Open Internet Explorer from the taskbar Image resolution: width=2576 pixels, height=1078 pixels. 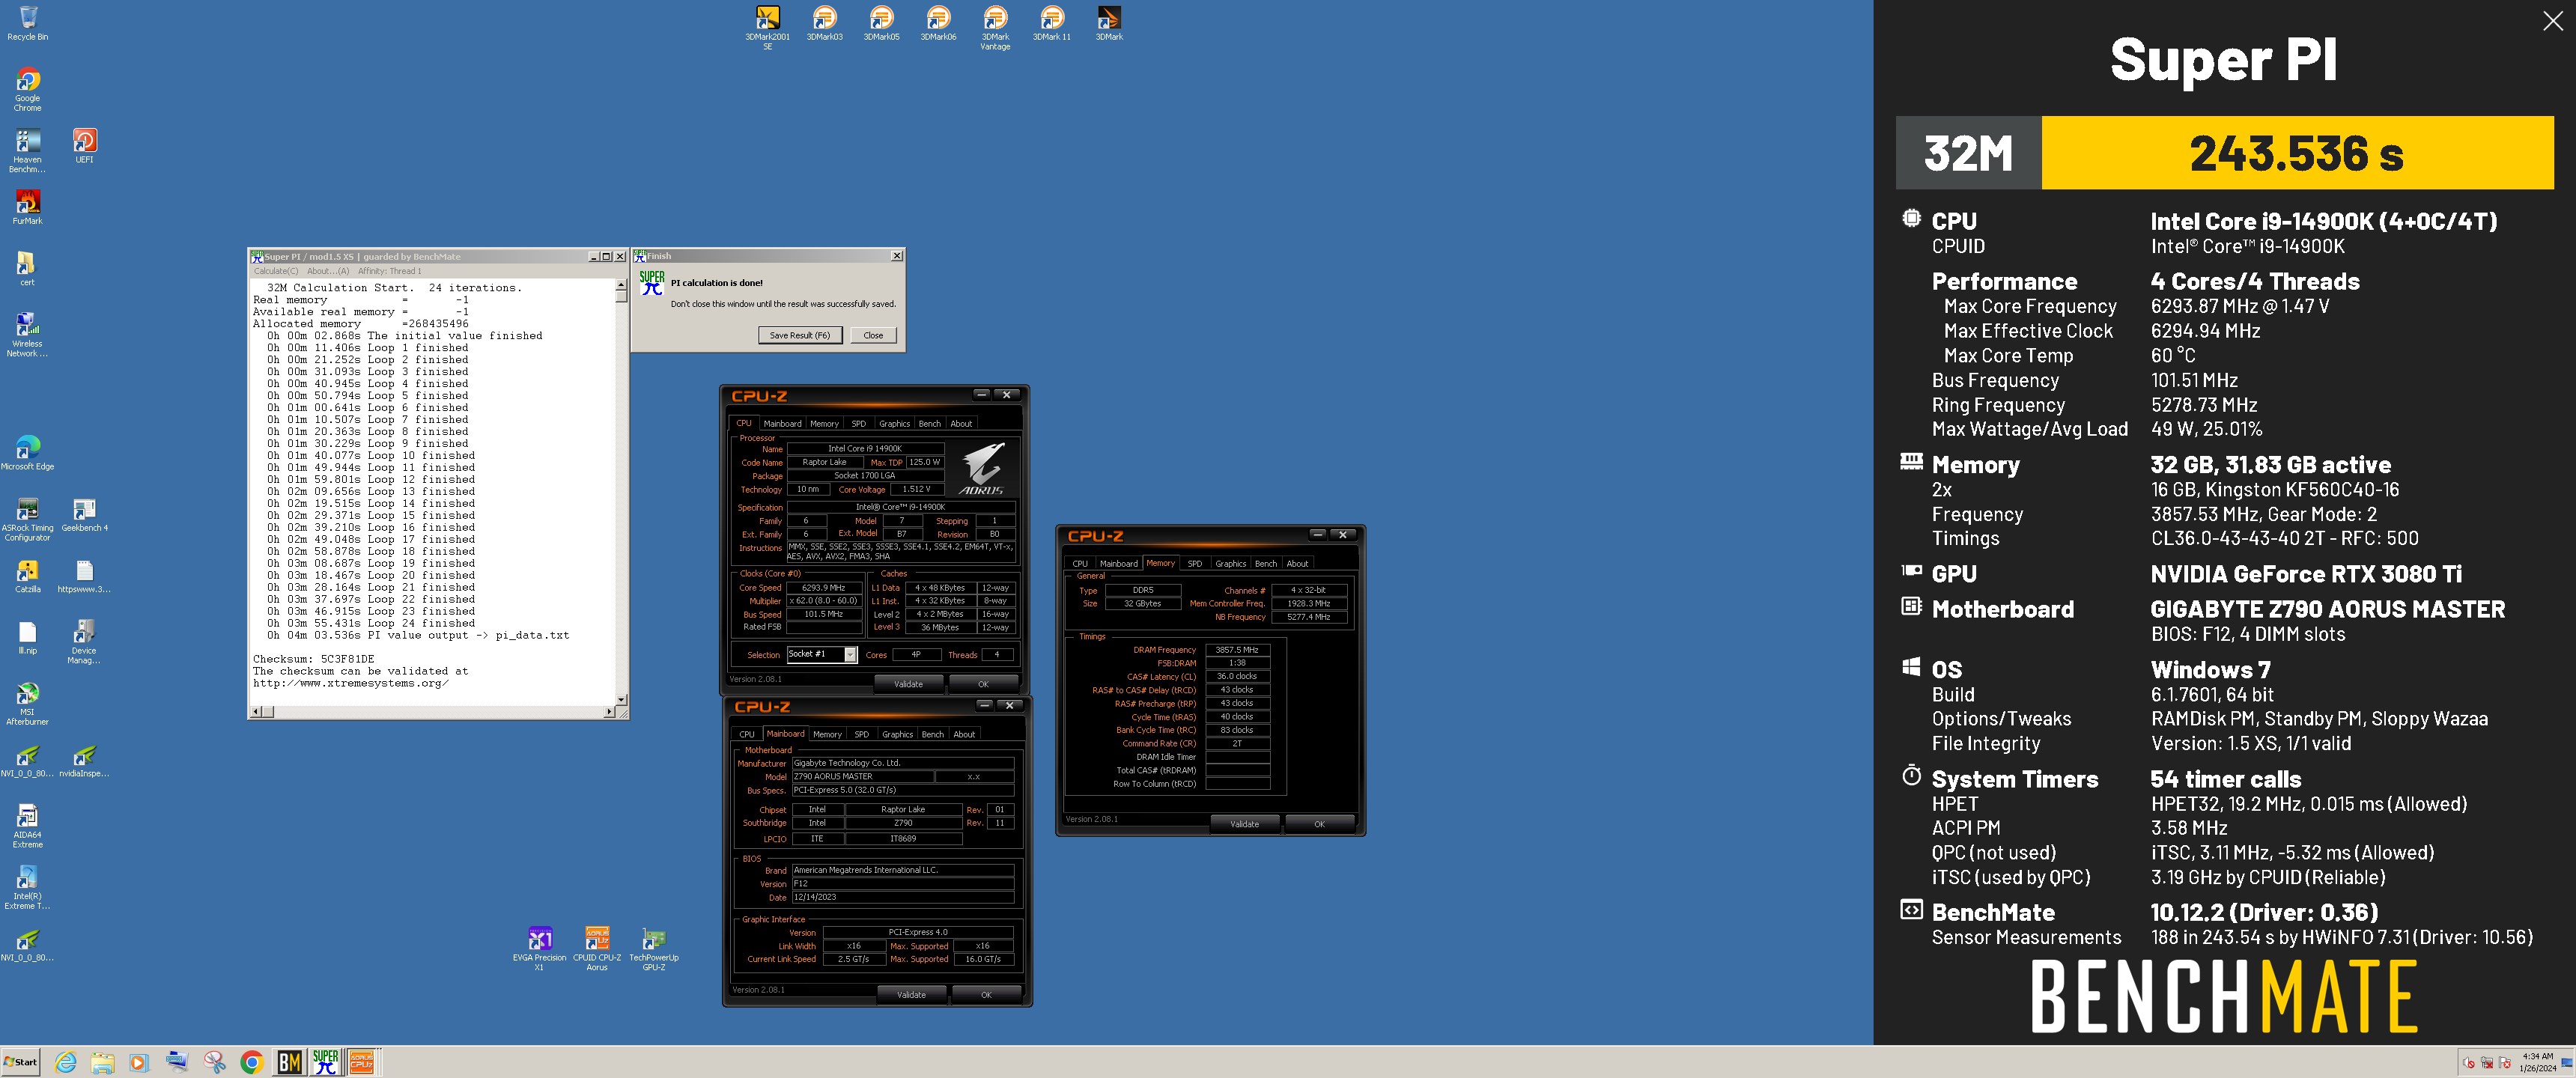tap(66, 1062)
